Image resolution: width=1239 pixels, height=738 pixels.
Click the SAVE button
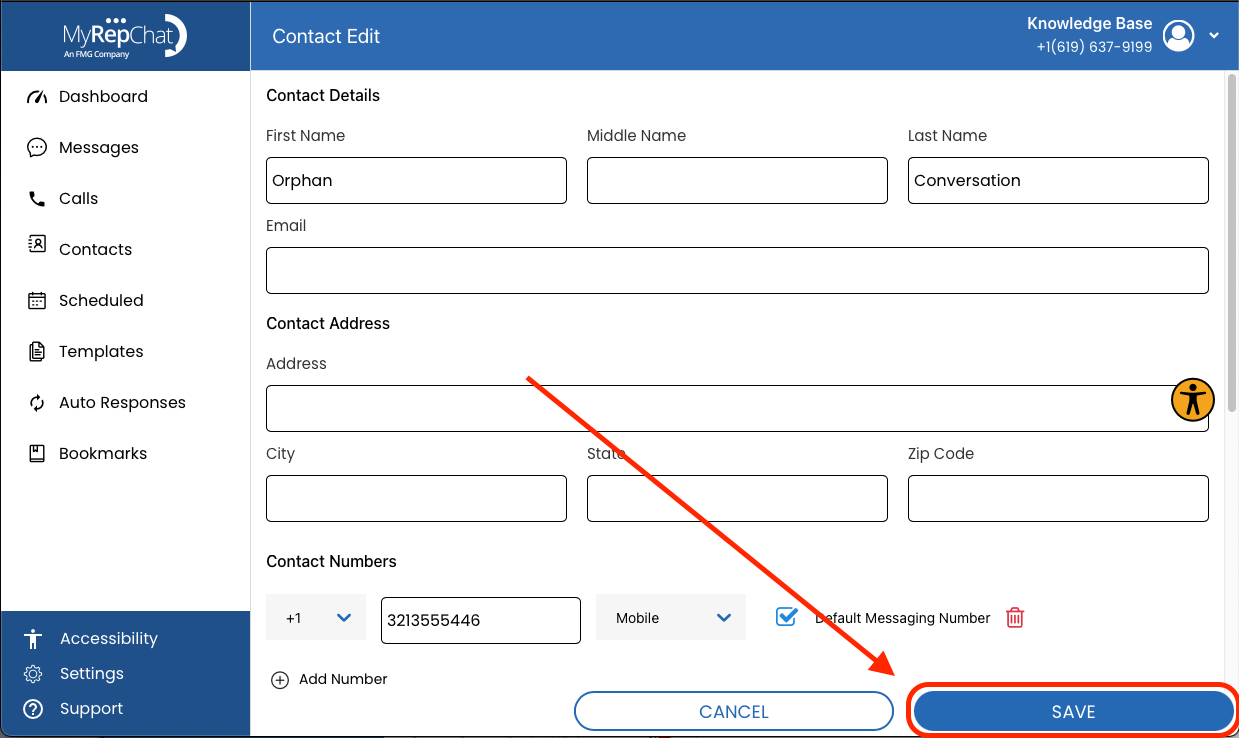tap(1073, 712)
